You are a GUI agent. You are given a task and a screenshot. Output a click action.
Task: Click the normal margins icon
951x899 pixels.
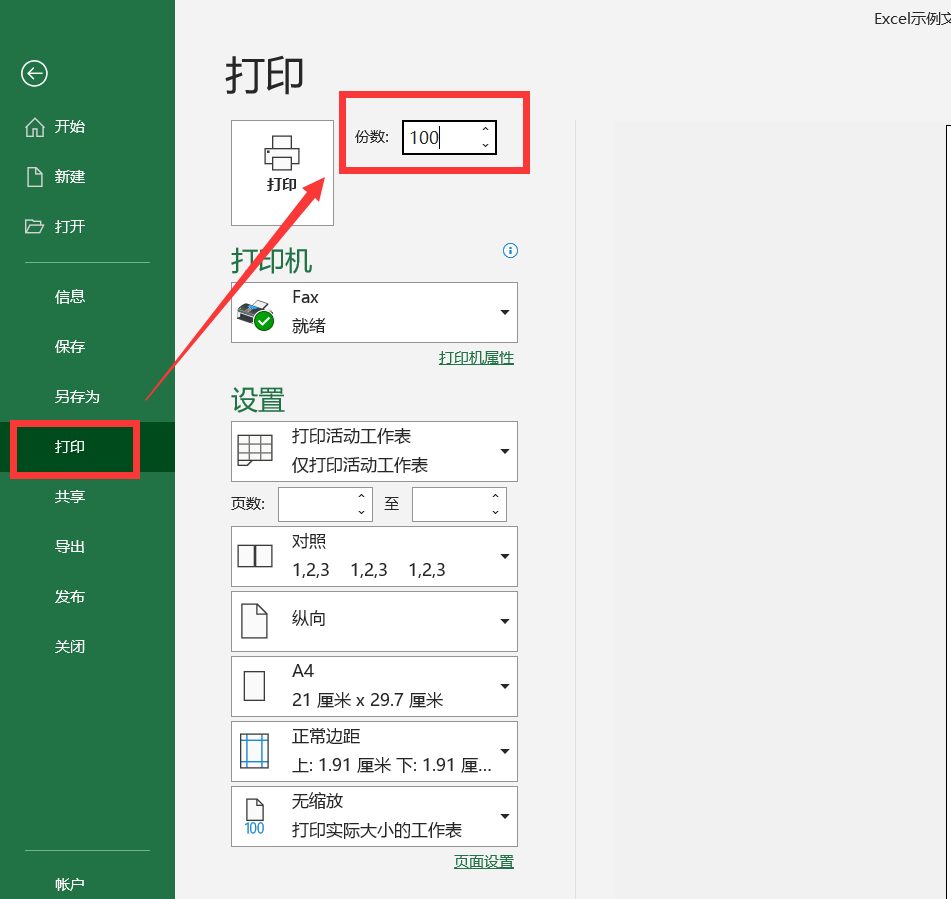254,751
